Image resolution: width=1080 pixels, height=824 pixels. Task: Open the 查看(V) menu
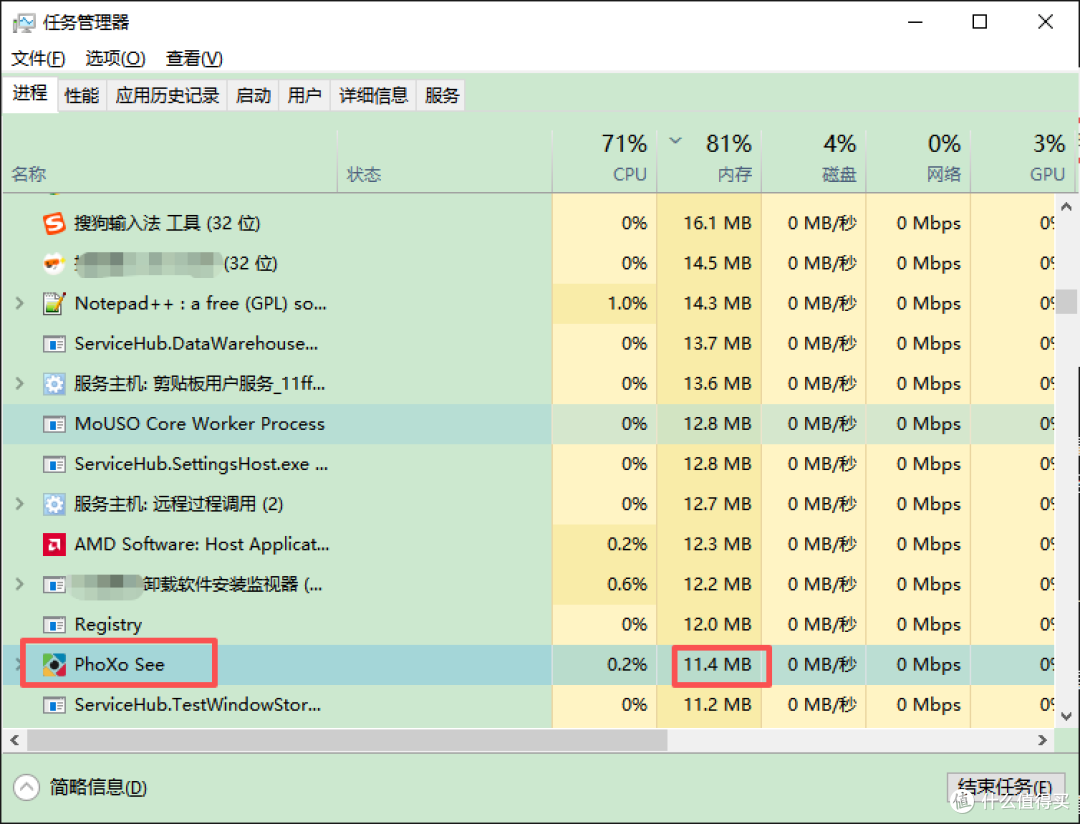[x=194, y=59]
